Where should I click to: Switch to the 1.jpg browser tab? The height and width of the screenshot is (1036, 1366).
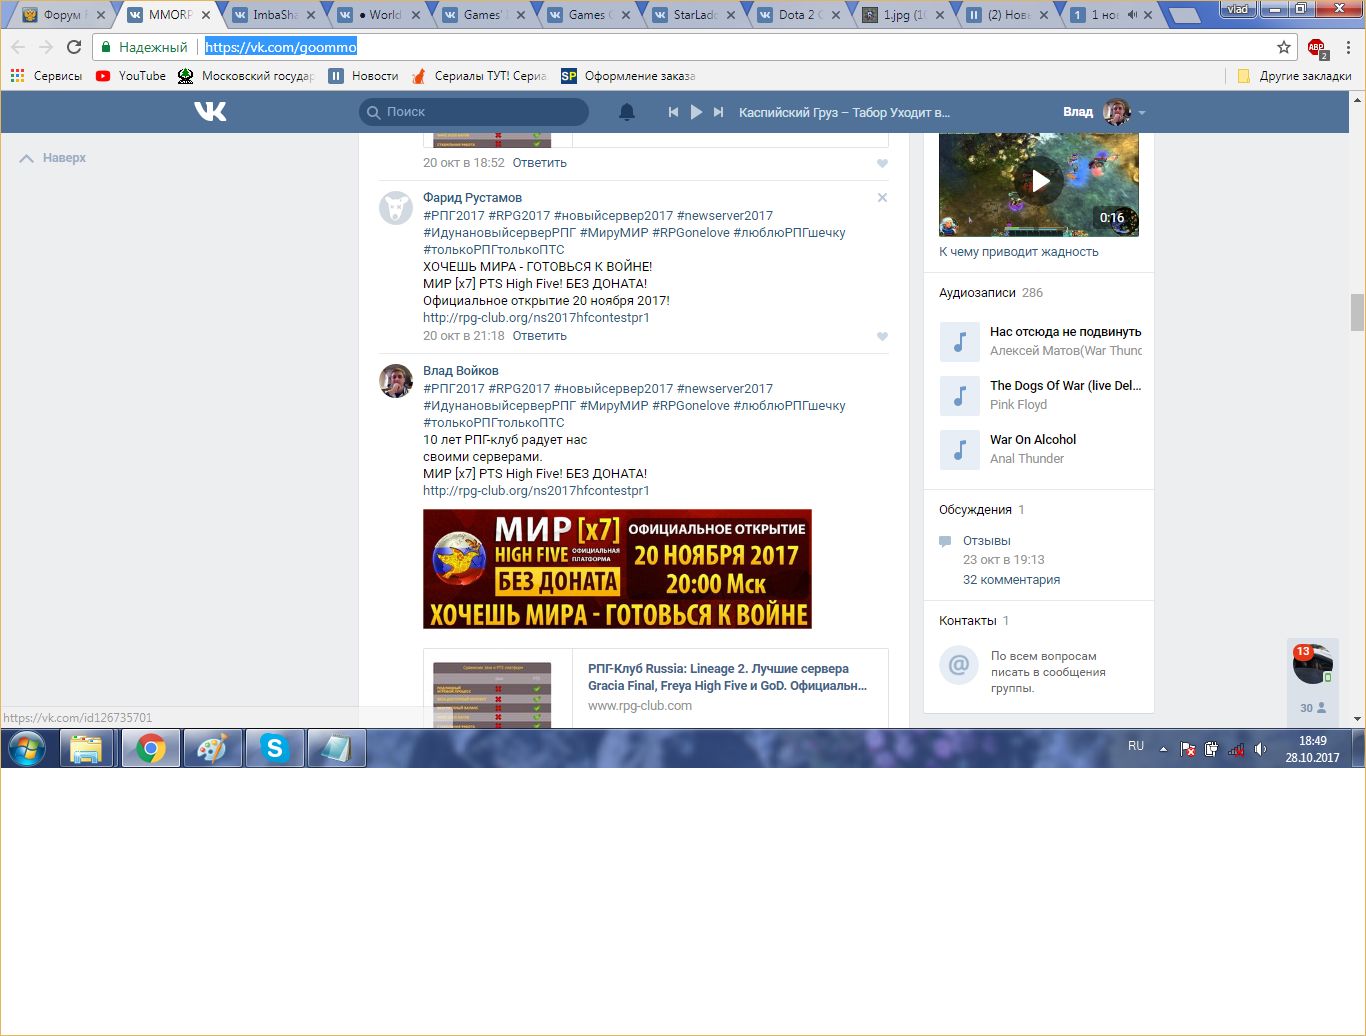(904, 15)
